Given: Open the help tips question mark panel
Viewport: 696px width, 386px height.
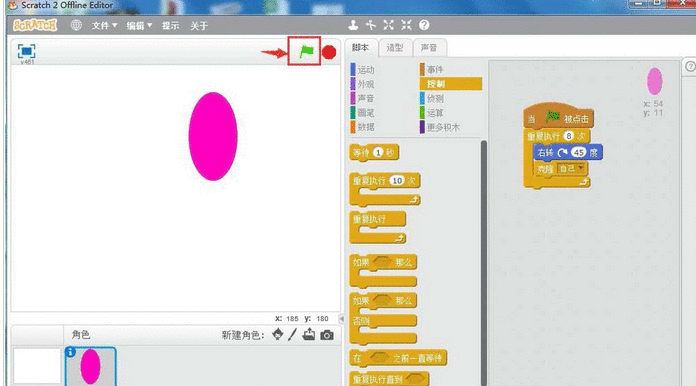Looking at the screenshot, I should [x=690, y=66].
